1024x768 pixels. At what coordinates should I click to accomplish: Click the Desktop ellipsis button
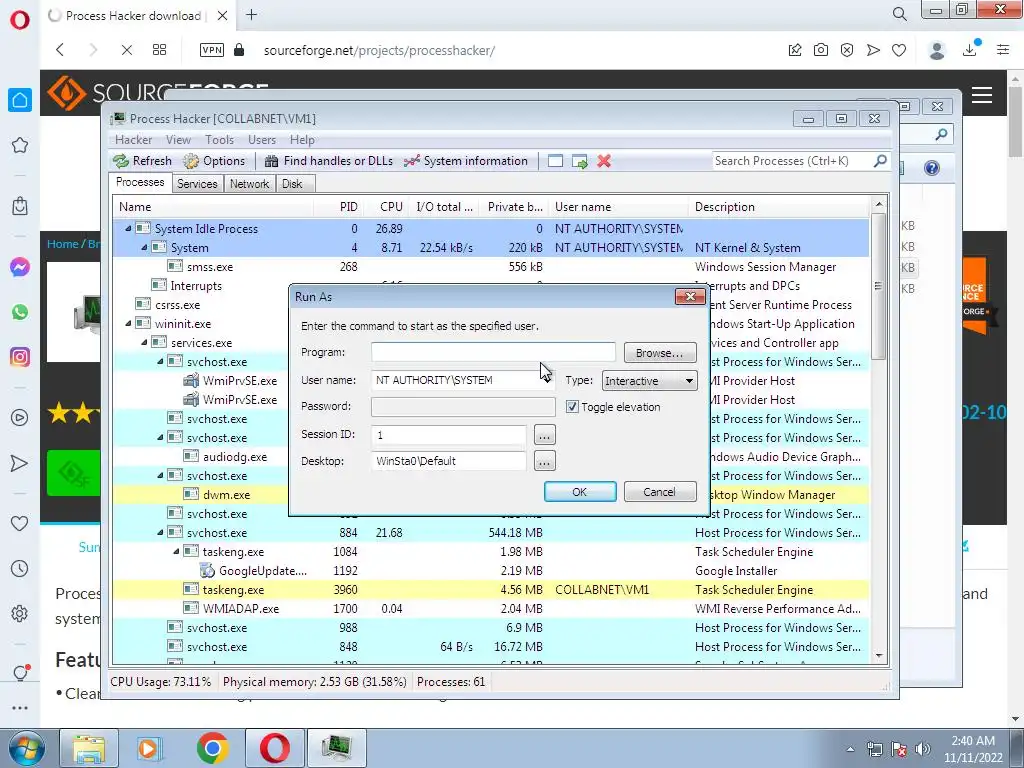click(545, 461)
